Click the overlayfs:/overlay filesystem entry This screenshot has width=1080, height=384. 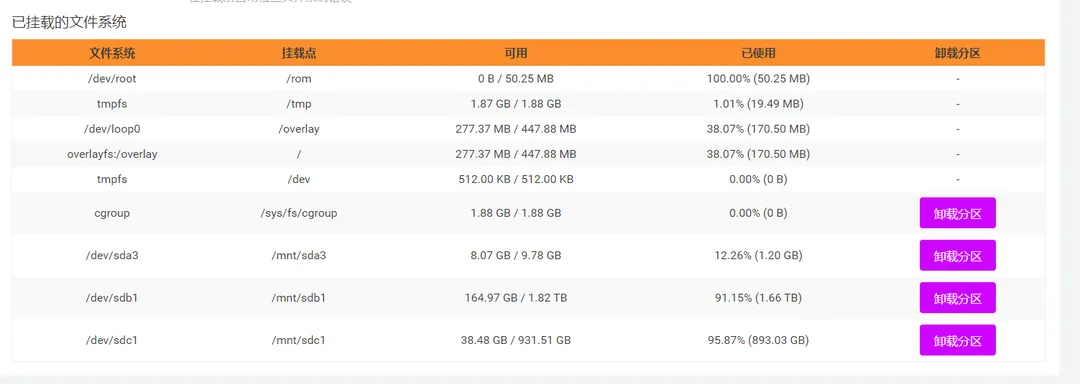click(x=112, y=154)
